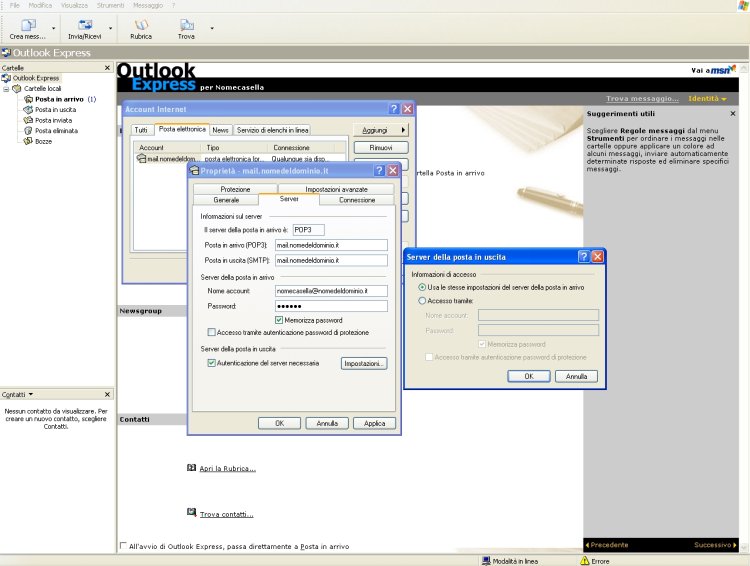The height and width of the screenshot is (566, 750).
Task: Click the Trova toolbar icon
Action: click(x=187, y=25)
